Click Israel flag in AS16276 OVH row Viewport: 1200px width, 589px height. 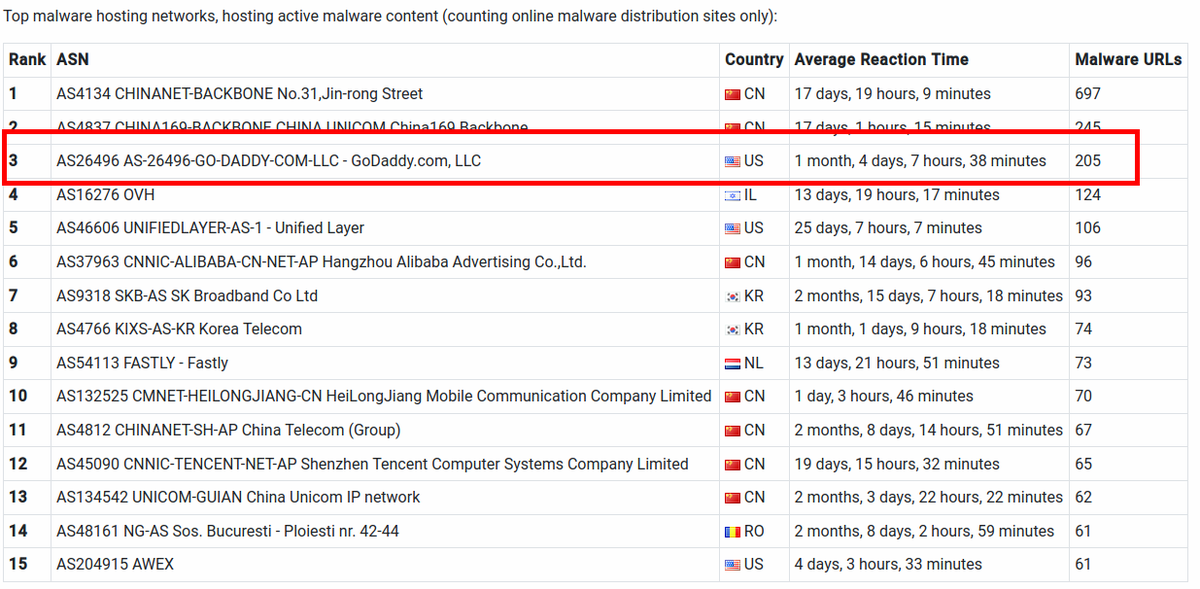point(733,195)
